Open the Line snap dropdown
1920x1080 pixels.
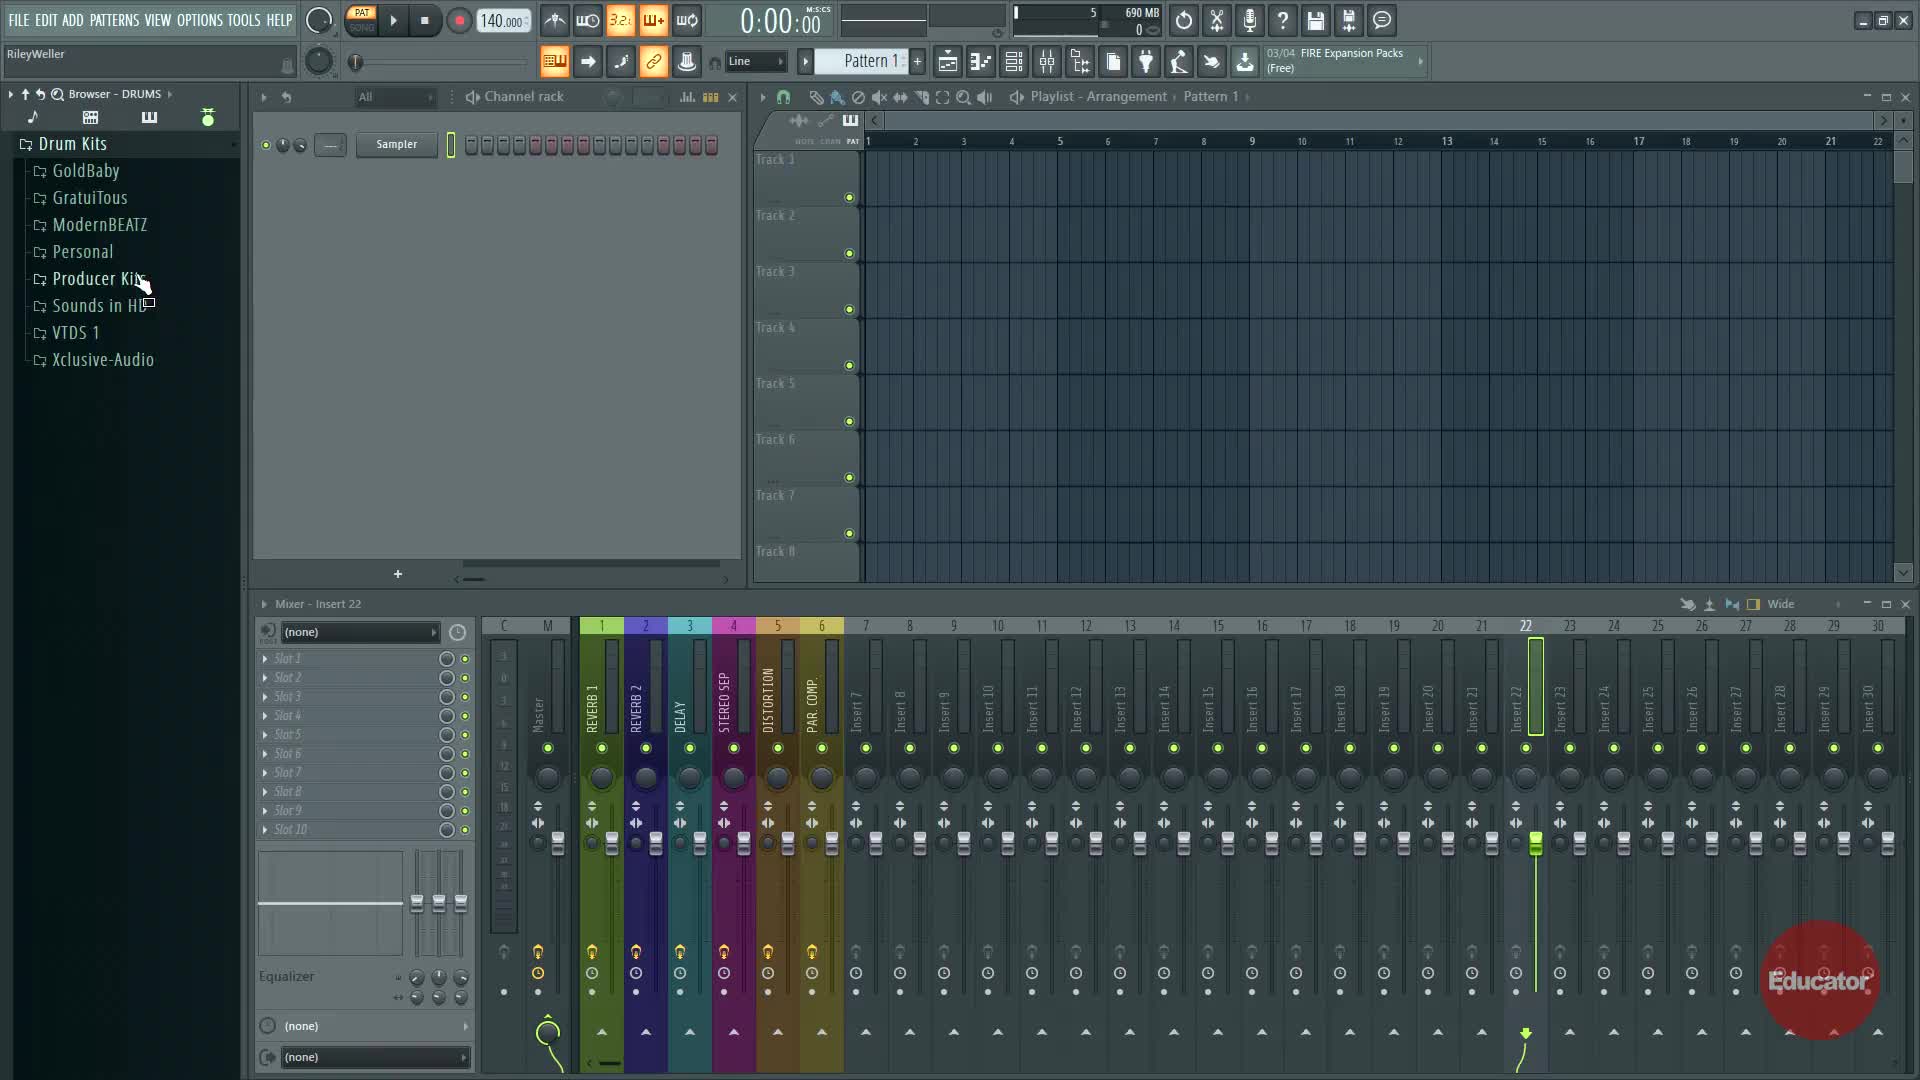click(x=755, y=62)
